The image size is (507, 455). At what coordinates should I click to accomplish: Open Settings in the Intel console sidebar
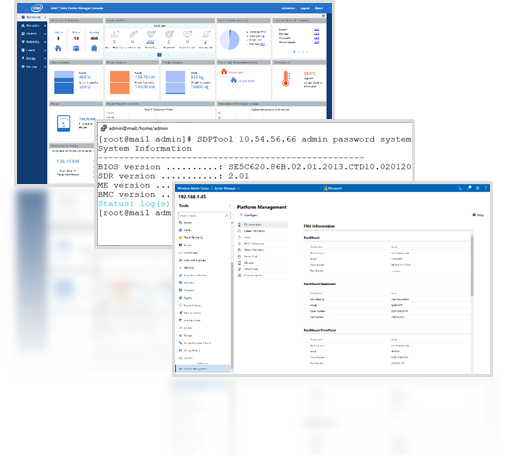pos(31,67)
